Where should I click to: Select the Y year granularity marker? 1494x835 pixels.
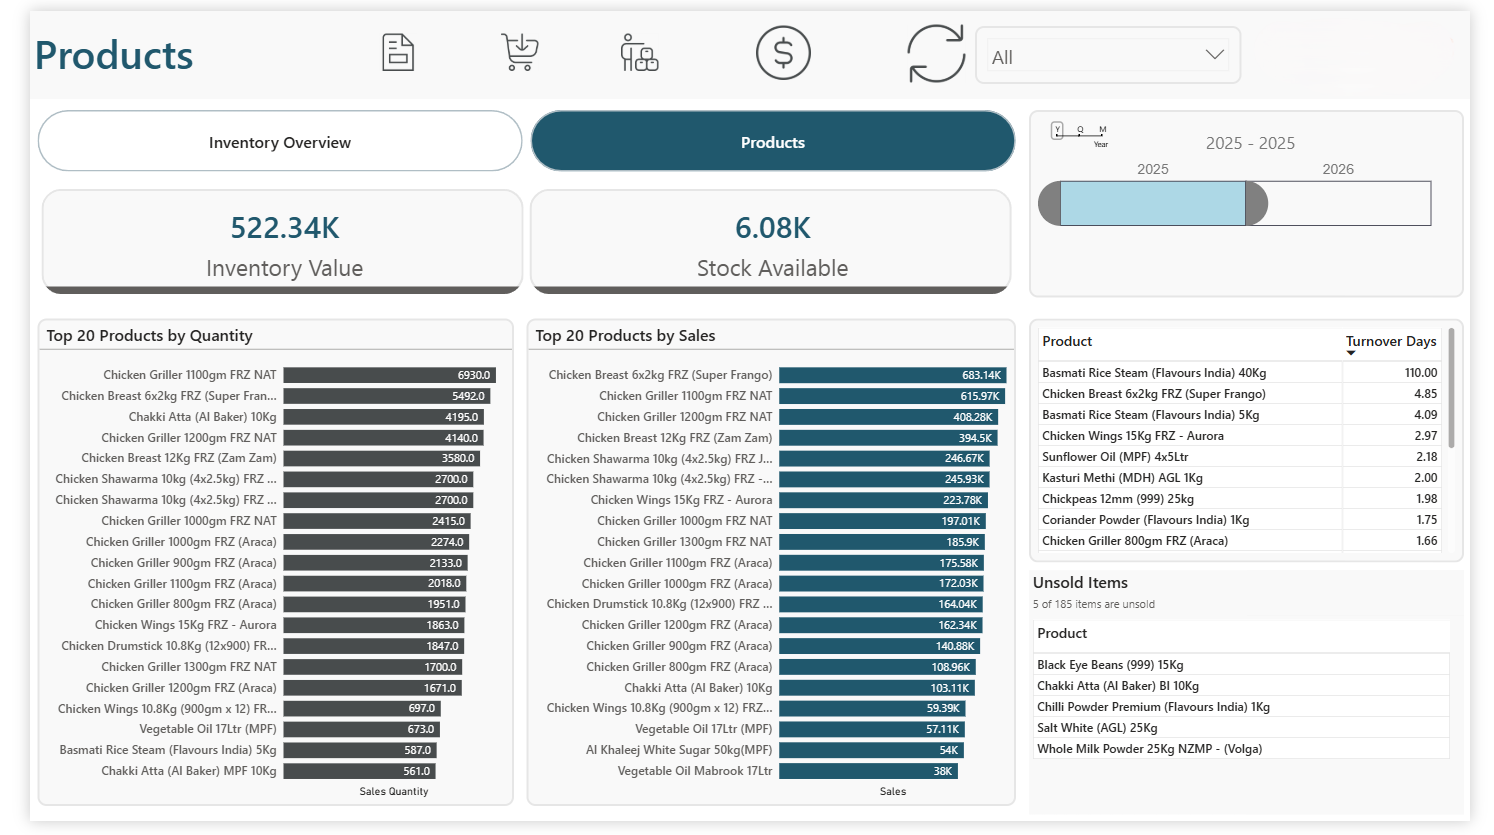[x=1057, y=130]
